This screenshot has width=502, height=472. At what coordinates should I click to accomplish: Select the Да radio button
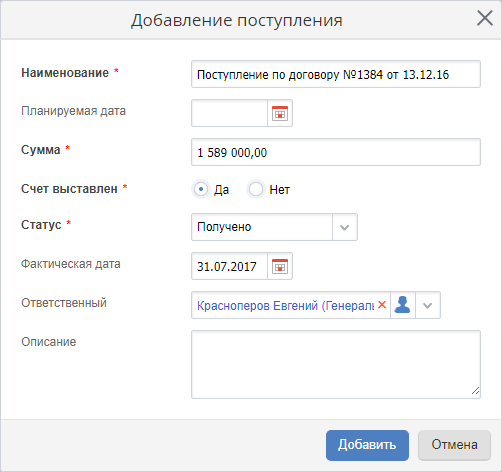tap(201, 189)
